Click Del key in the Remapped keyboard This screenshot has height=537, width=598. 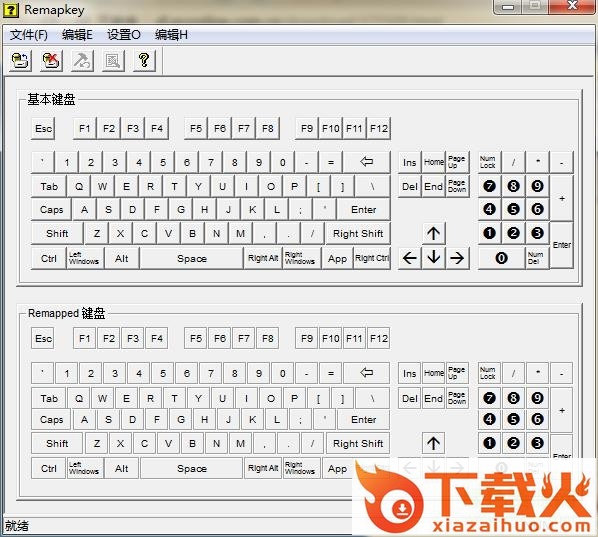tap(410, 399)
